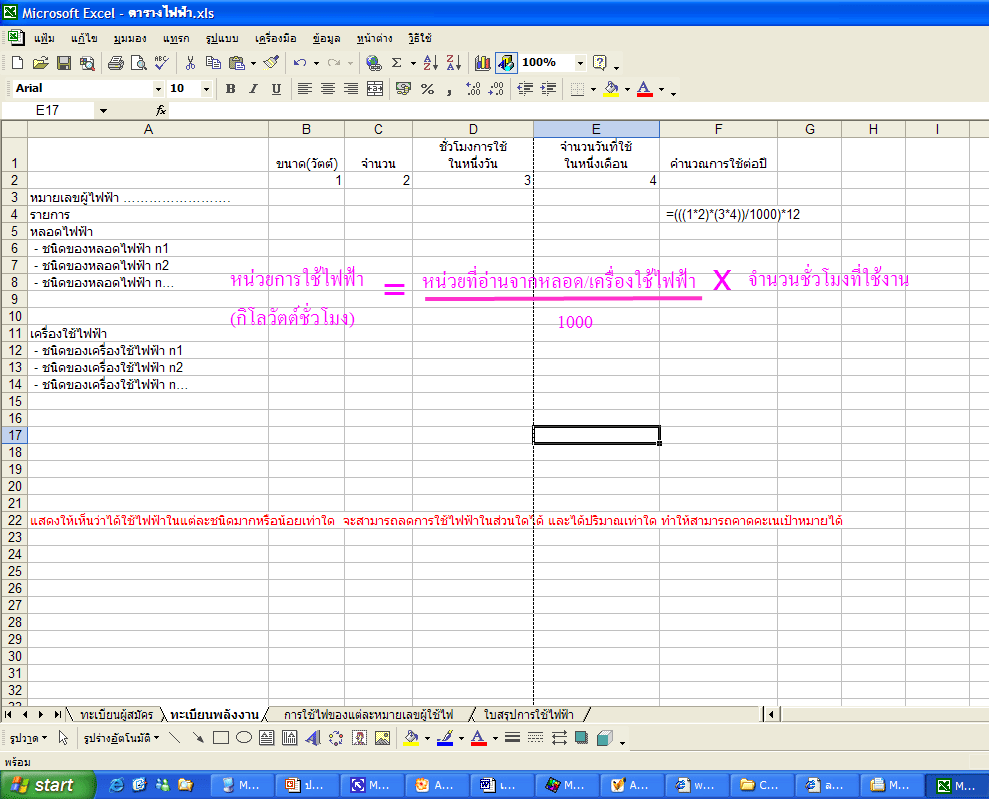Open a file with the folder icon

(x=40, y=62)
